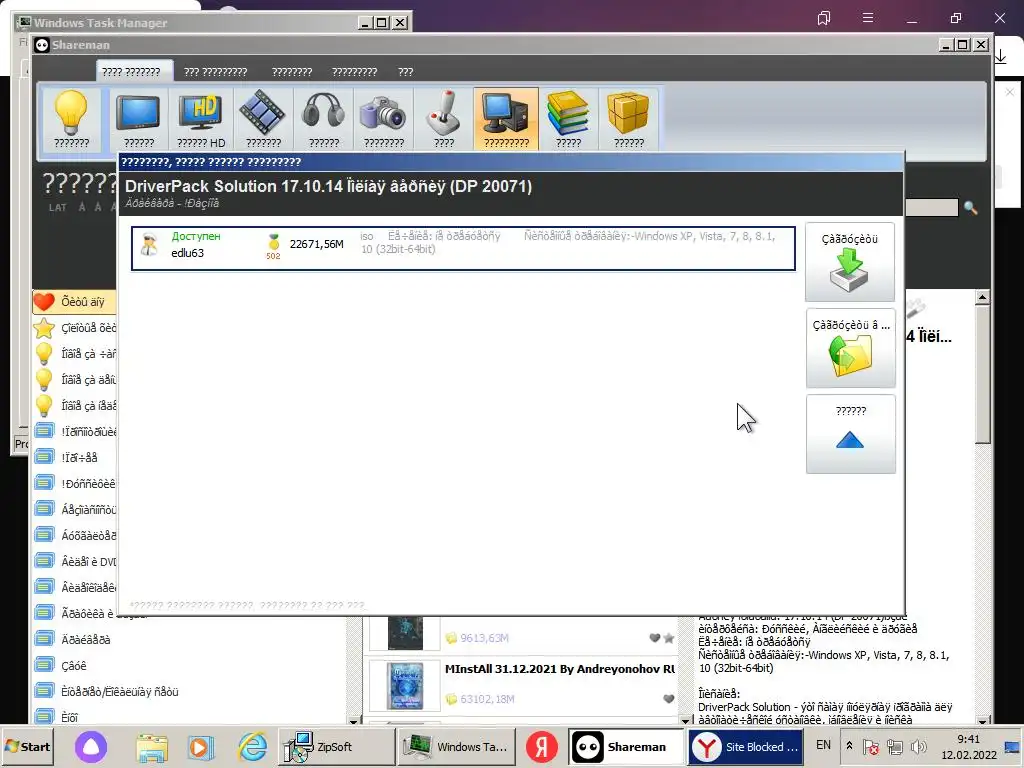Click the Start button

pos(27,746)
